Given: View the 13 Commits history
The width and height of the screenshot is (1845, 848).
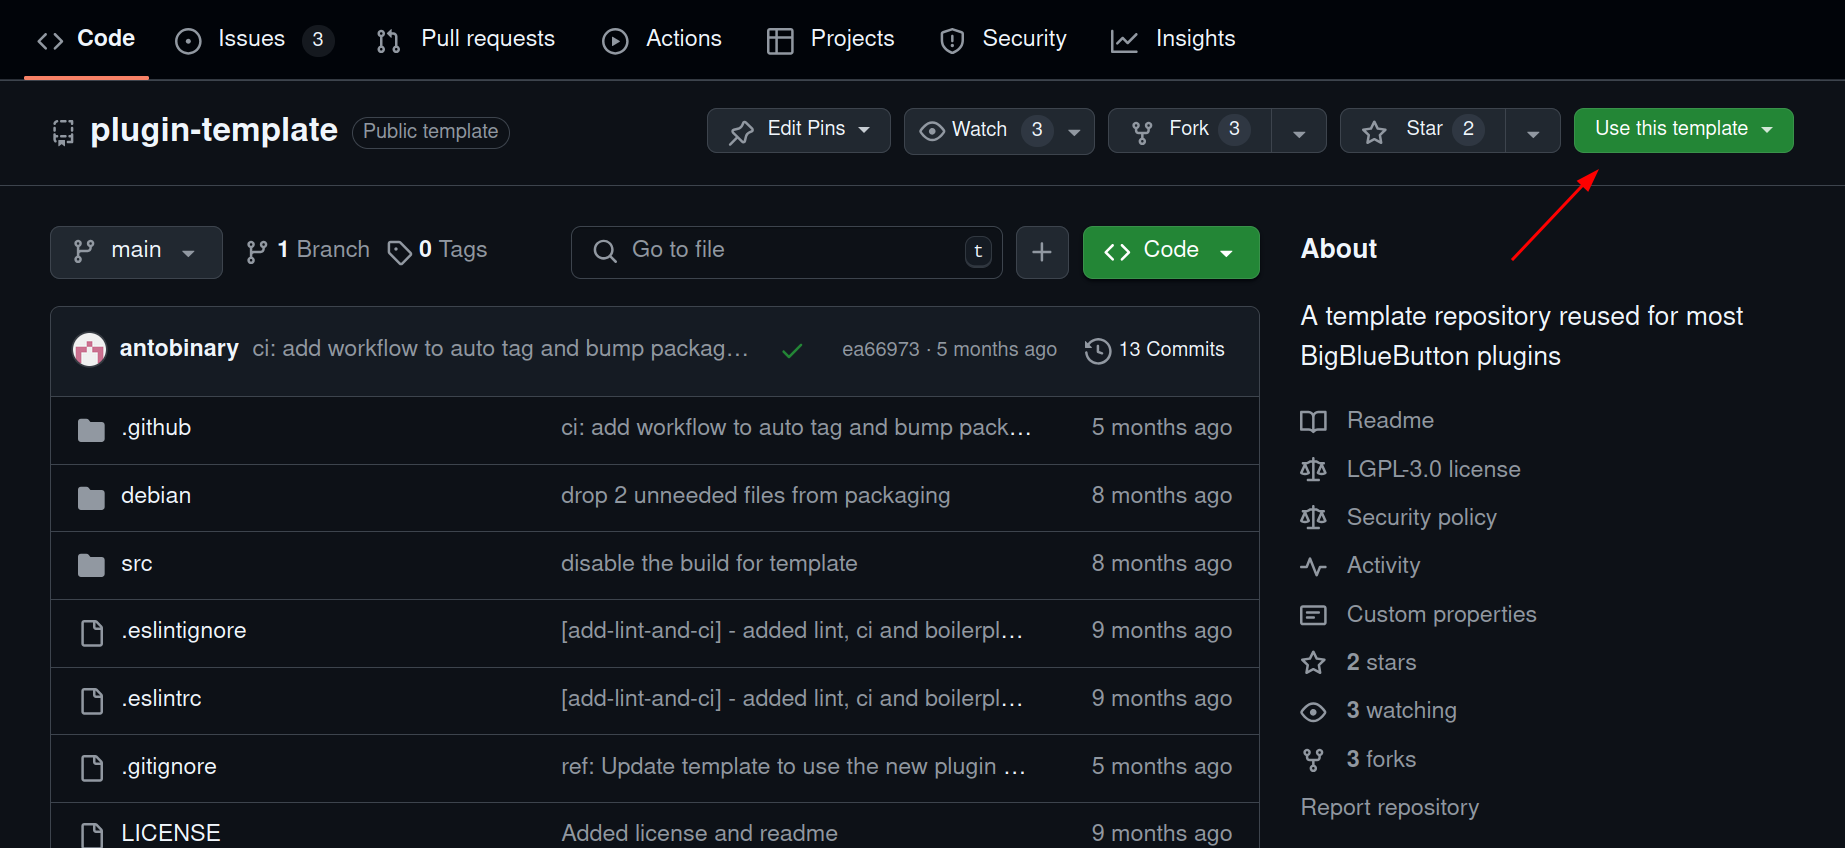Looking at the screenshot, I should pyautogui.click(x=1155, y=350).
